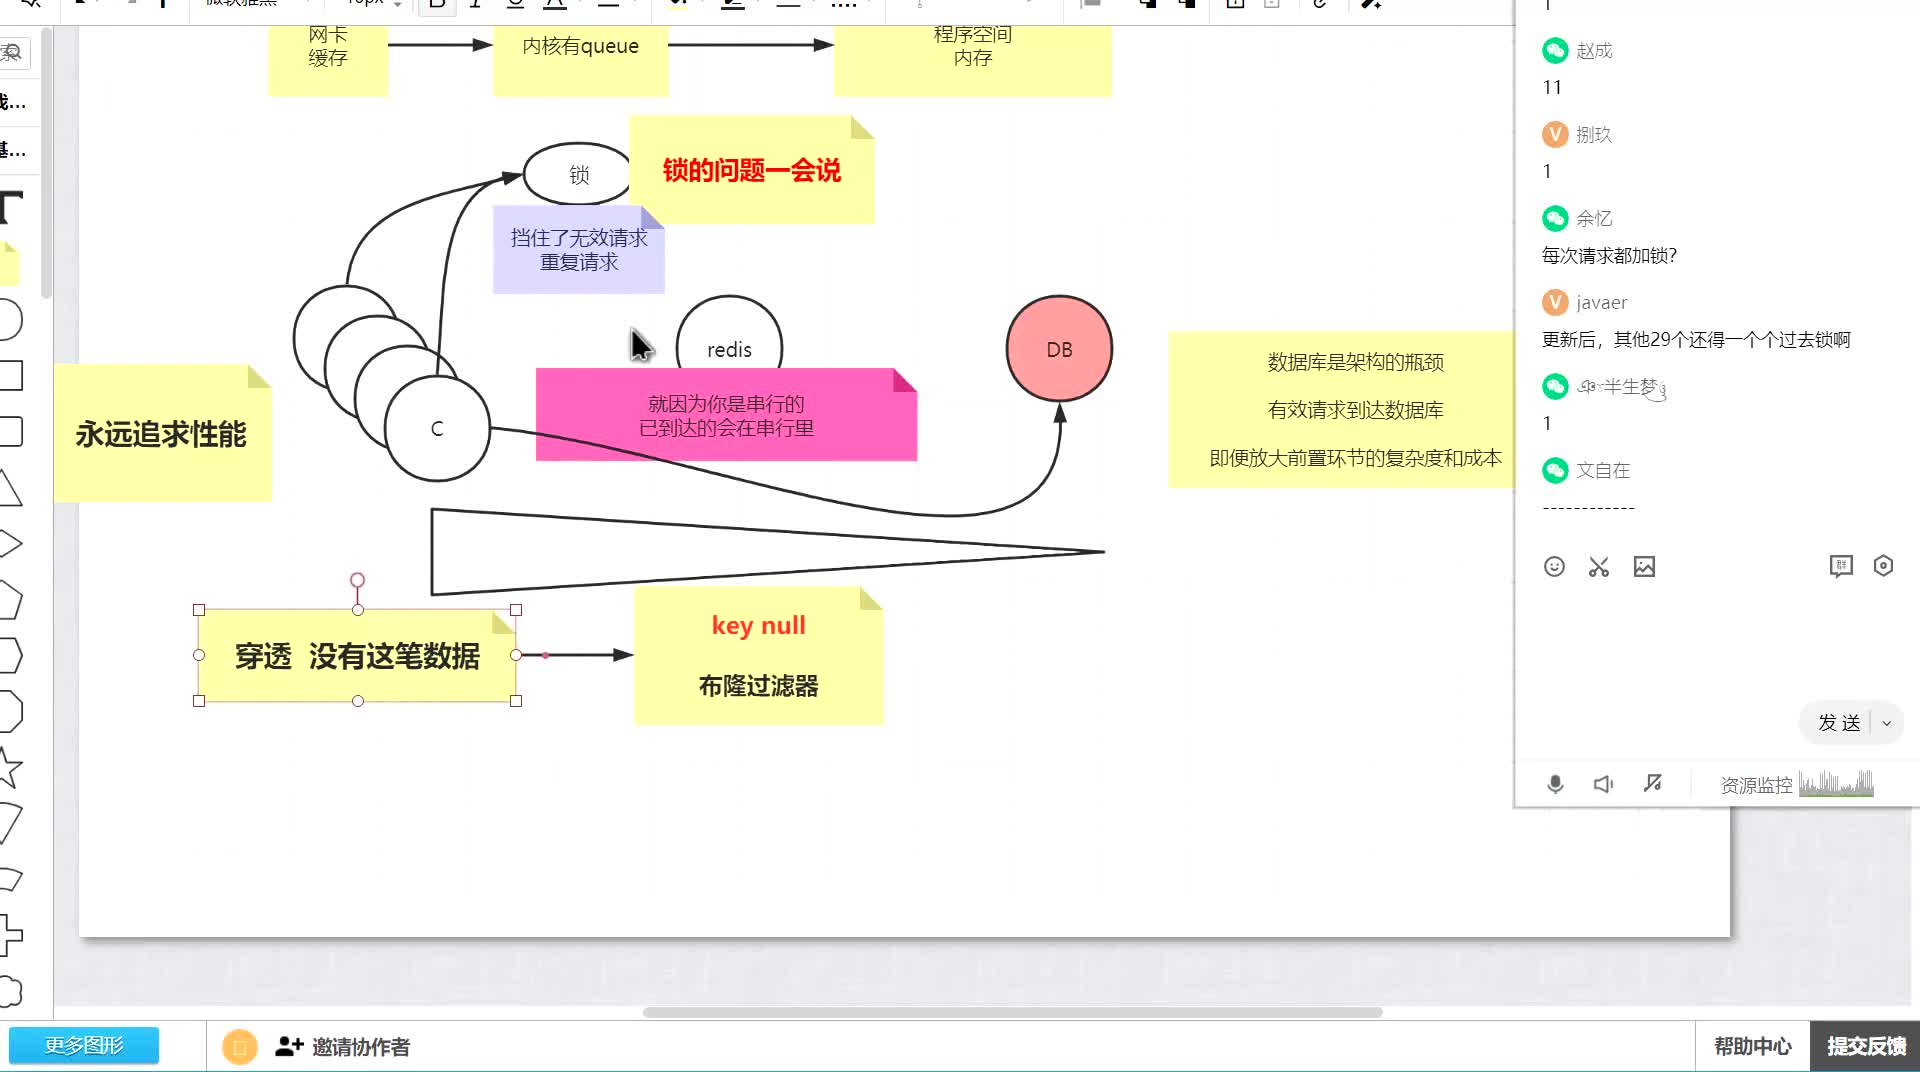Click the 更多图形 button
The width and height of the screenshot is (1920, 1072).
pyautogui.click(x=84, y=1045)
